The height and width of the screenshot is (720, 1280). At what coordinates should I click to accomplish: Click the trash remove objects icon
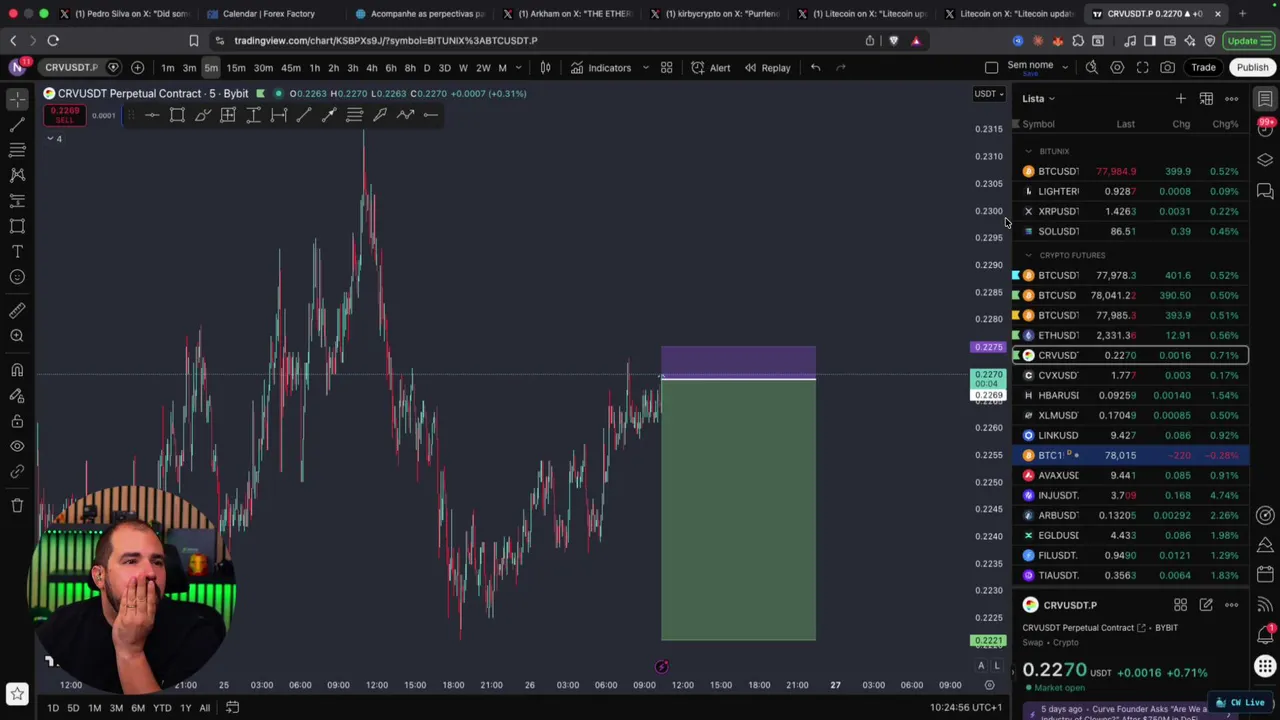pos(17,505)
